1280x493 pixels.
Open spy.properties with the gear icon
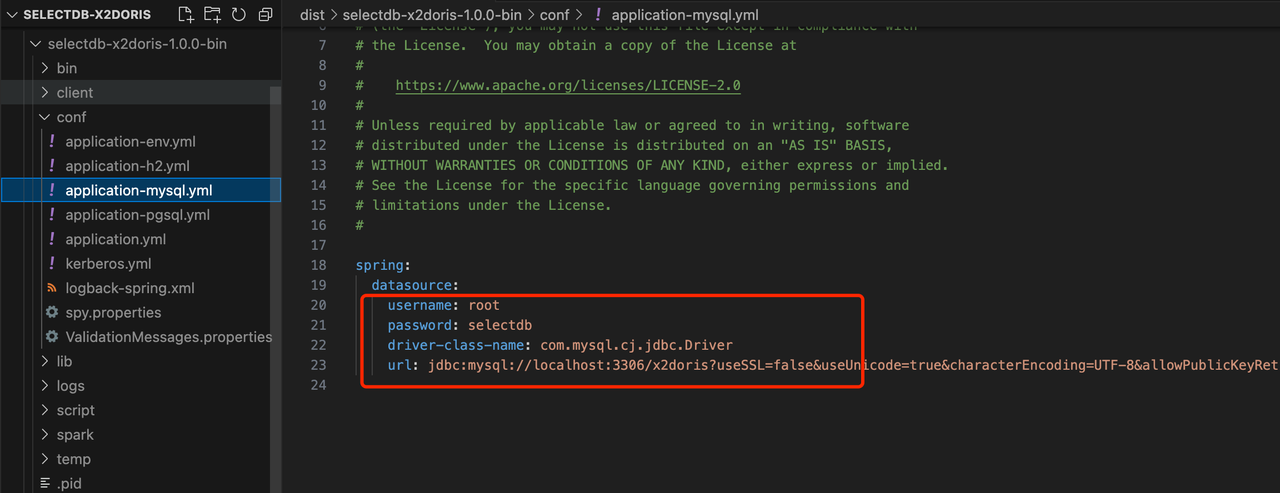click(113, 312)
